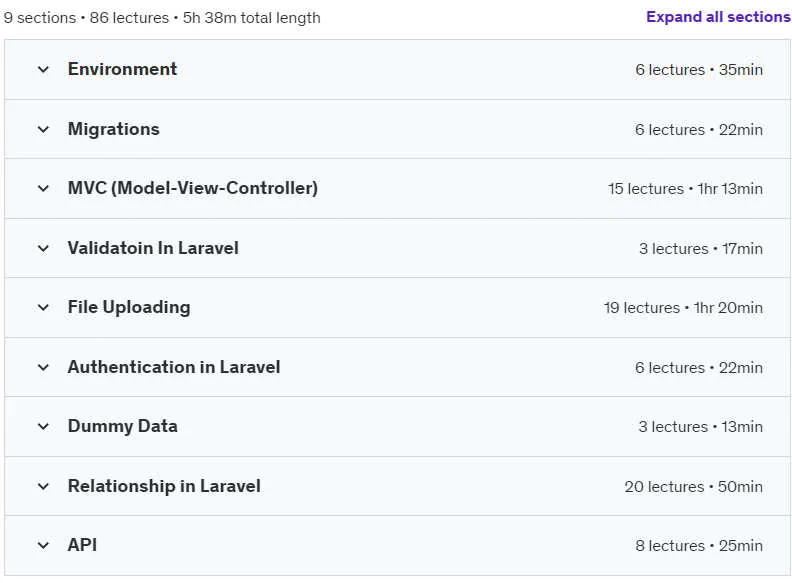
Task: Click the 19 lectures • 1hr 20min label
Action: 683,307
